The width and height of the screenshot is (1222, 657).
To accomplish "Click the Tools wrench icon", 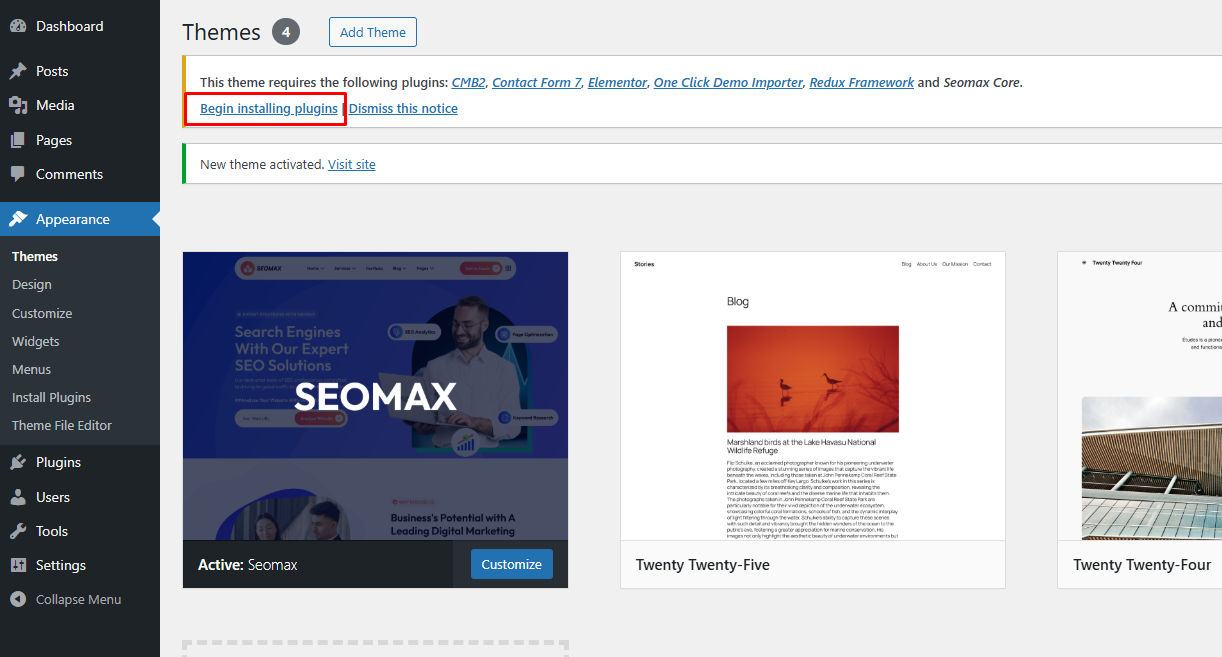I will (18, 531).
